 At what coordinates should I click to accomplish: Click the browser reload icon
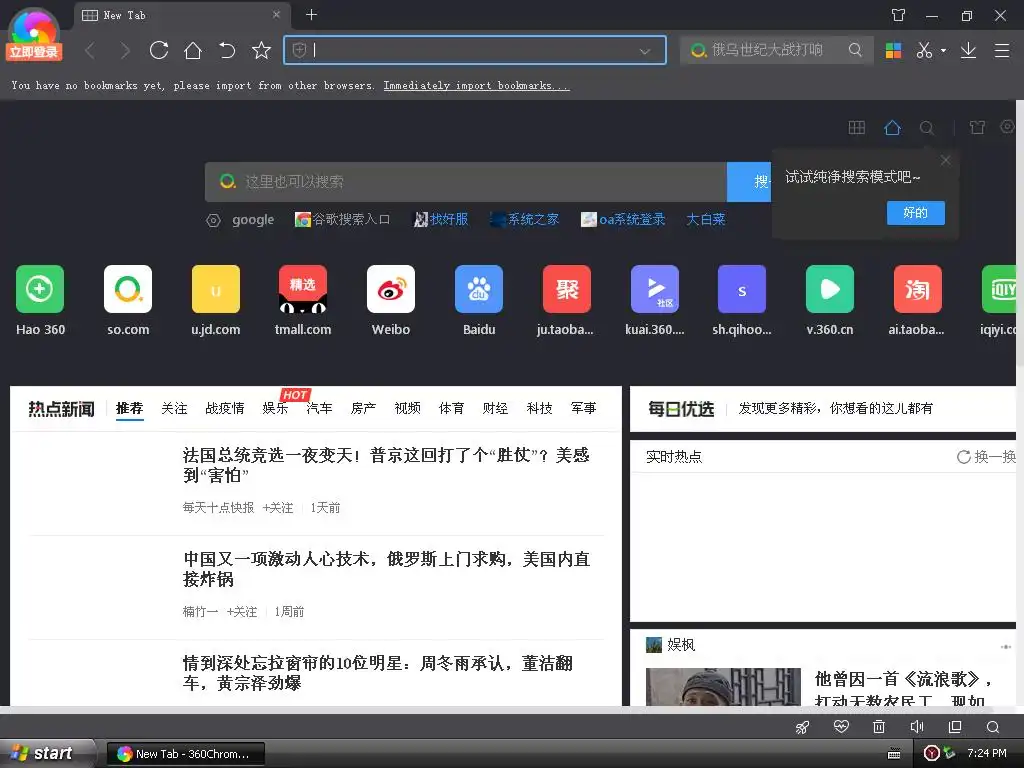point(159,50)
